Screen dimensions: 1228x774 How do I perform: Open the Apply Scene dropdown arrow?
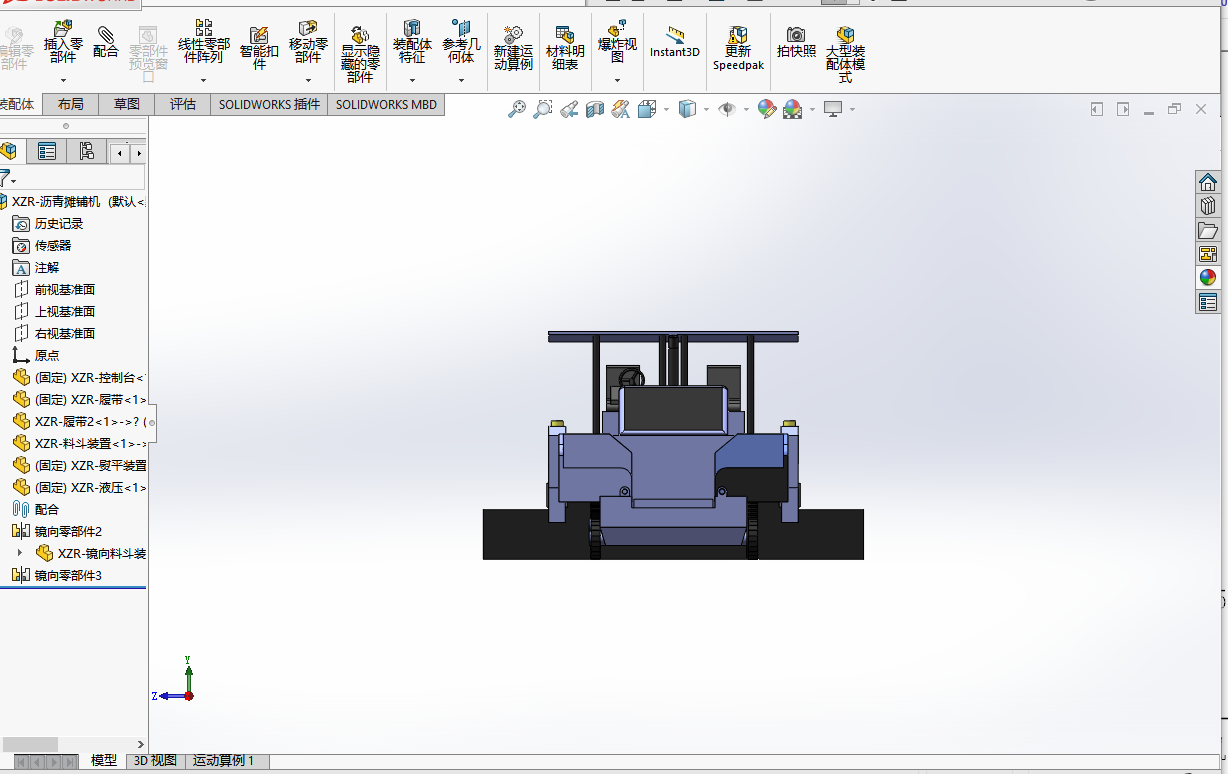(812, 110)
